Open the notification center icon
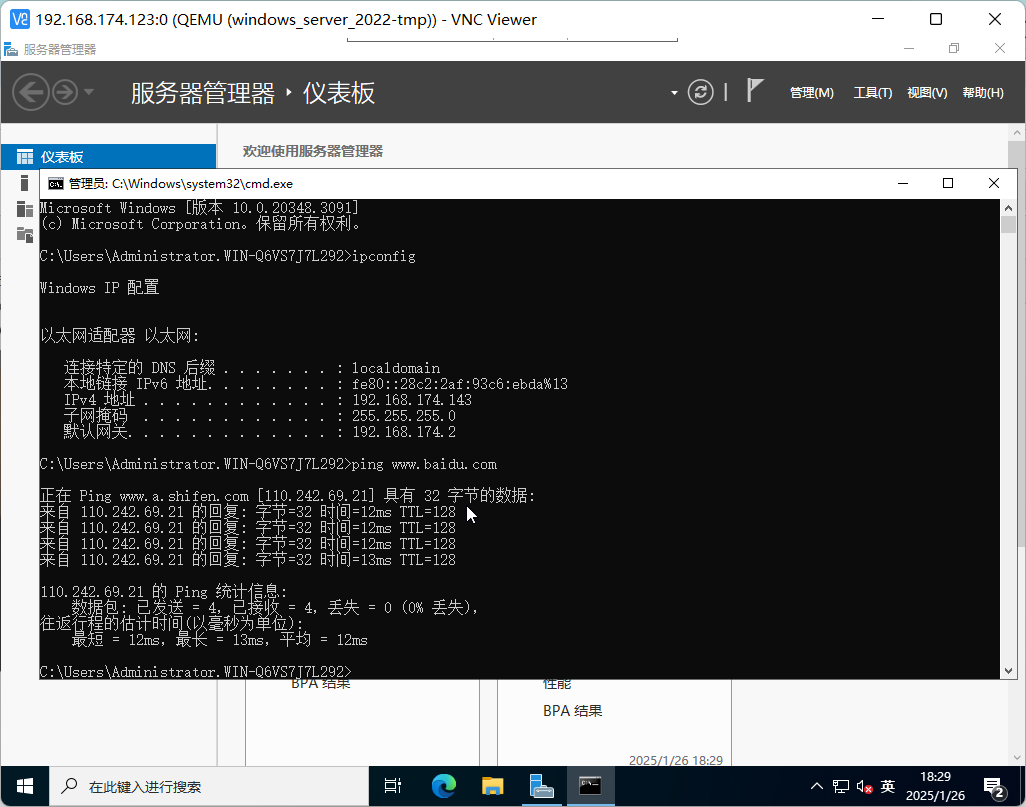 [995, 787]
